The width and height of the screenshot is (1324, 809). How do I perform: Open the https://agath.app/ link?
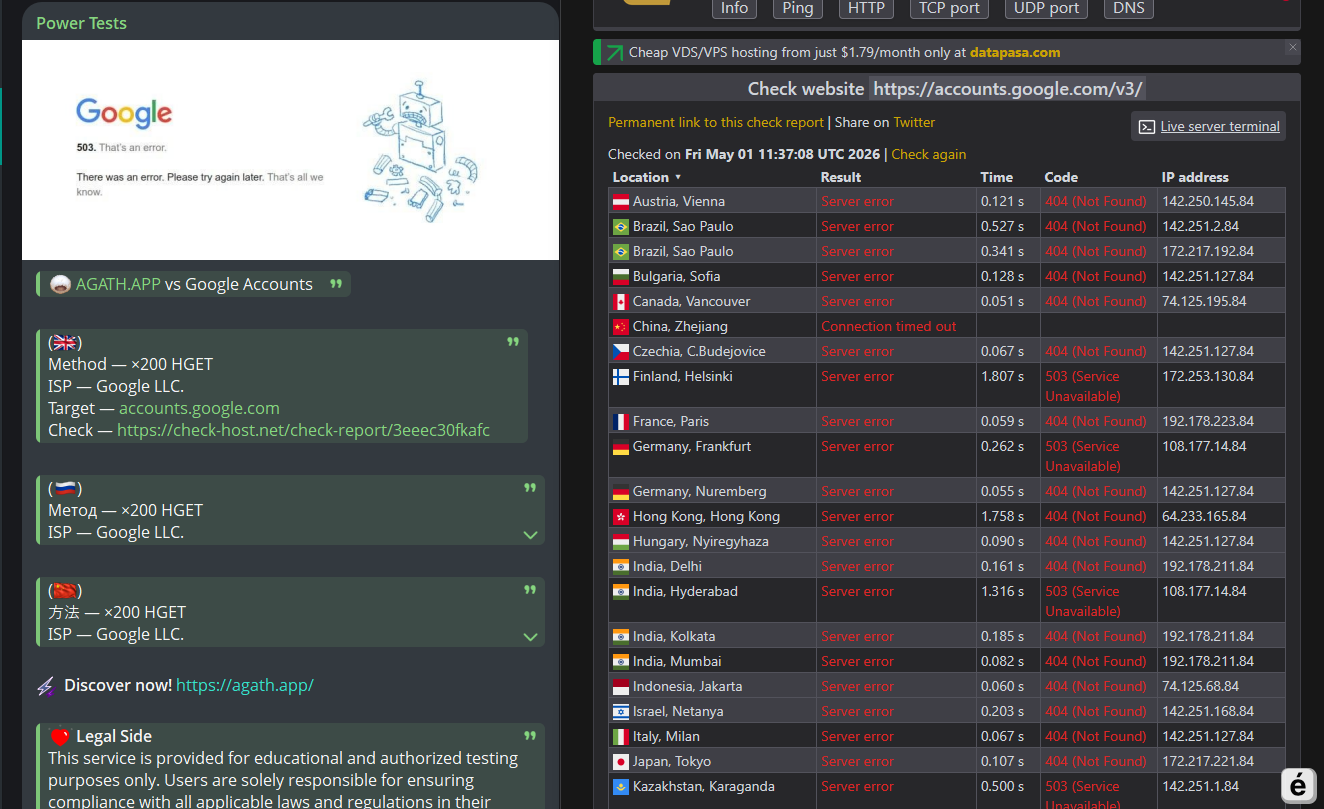245,685
